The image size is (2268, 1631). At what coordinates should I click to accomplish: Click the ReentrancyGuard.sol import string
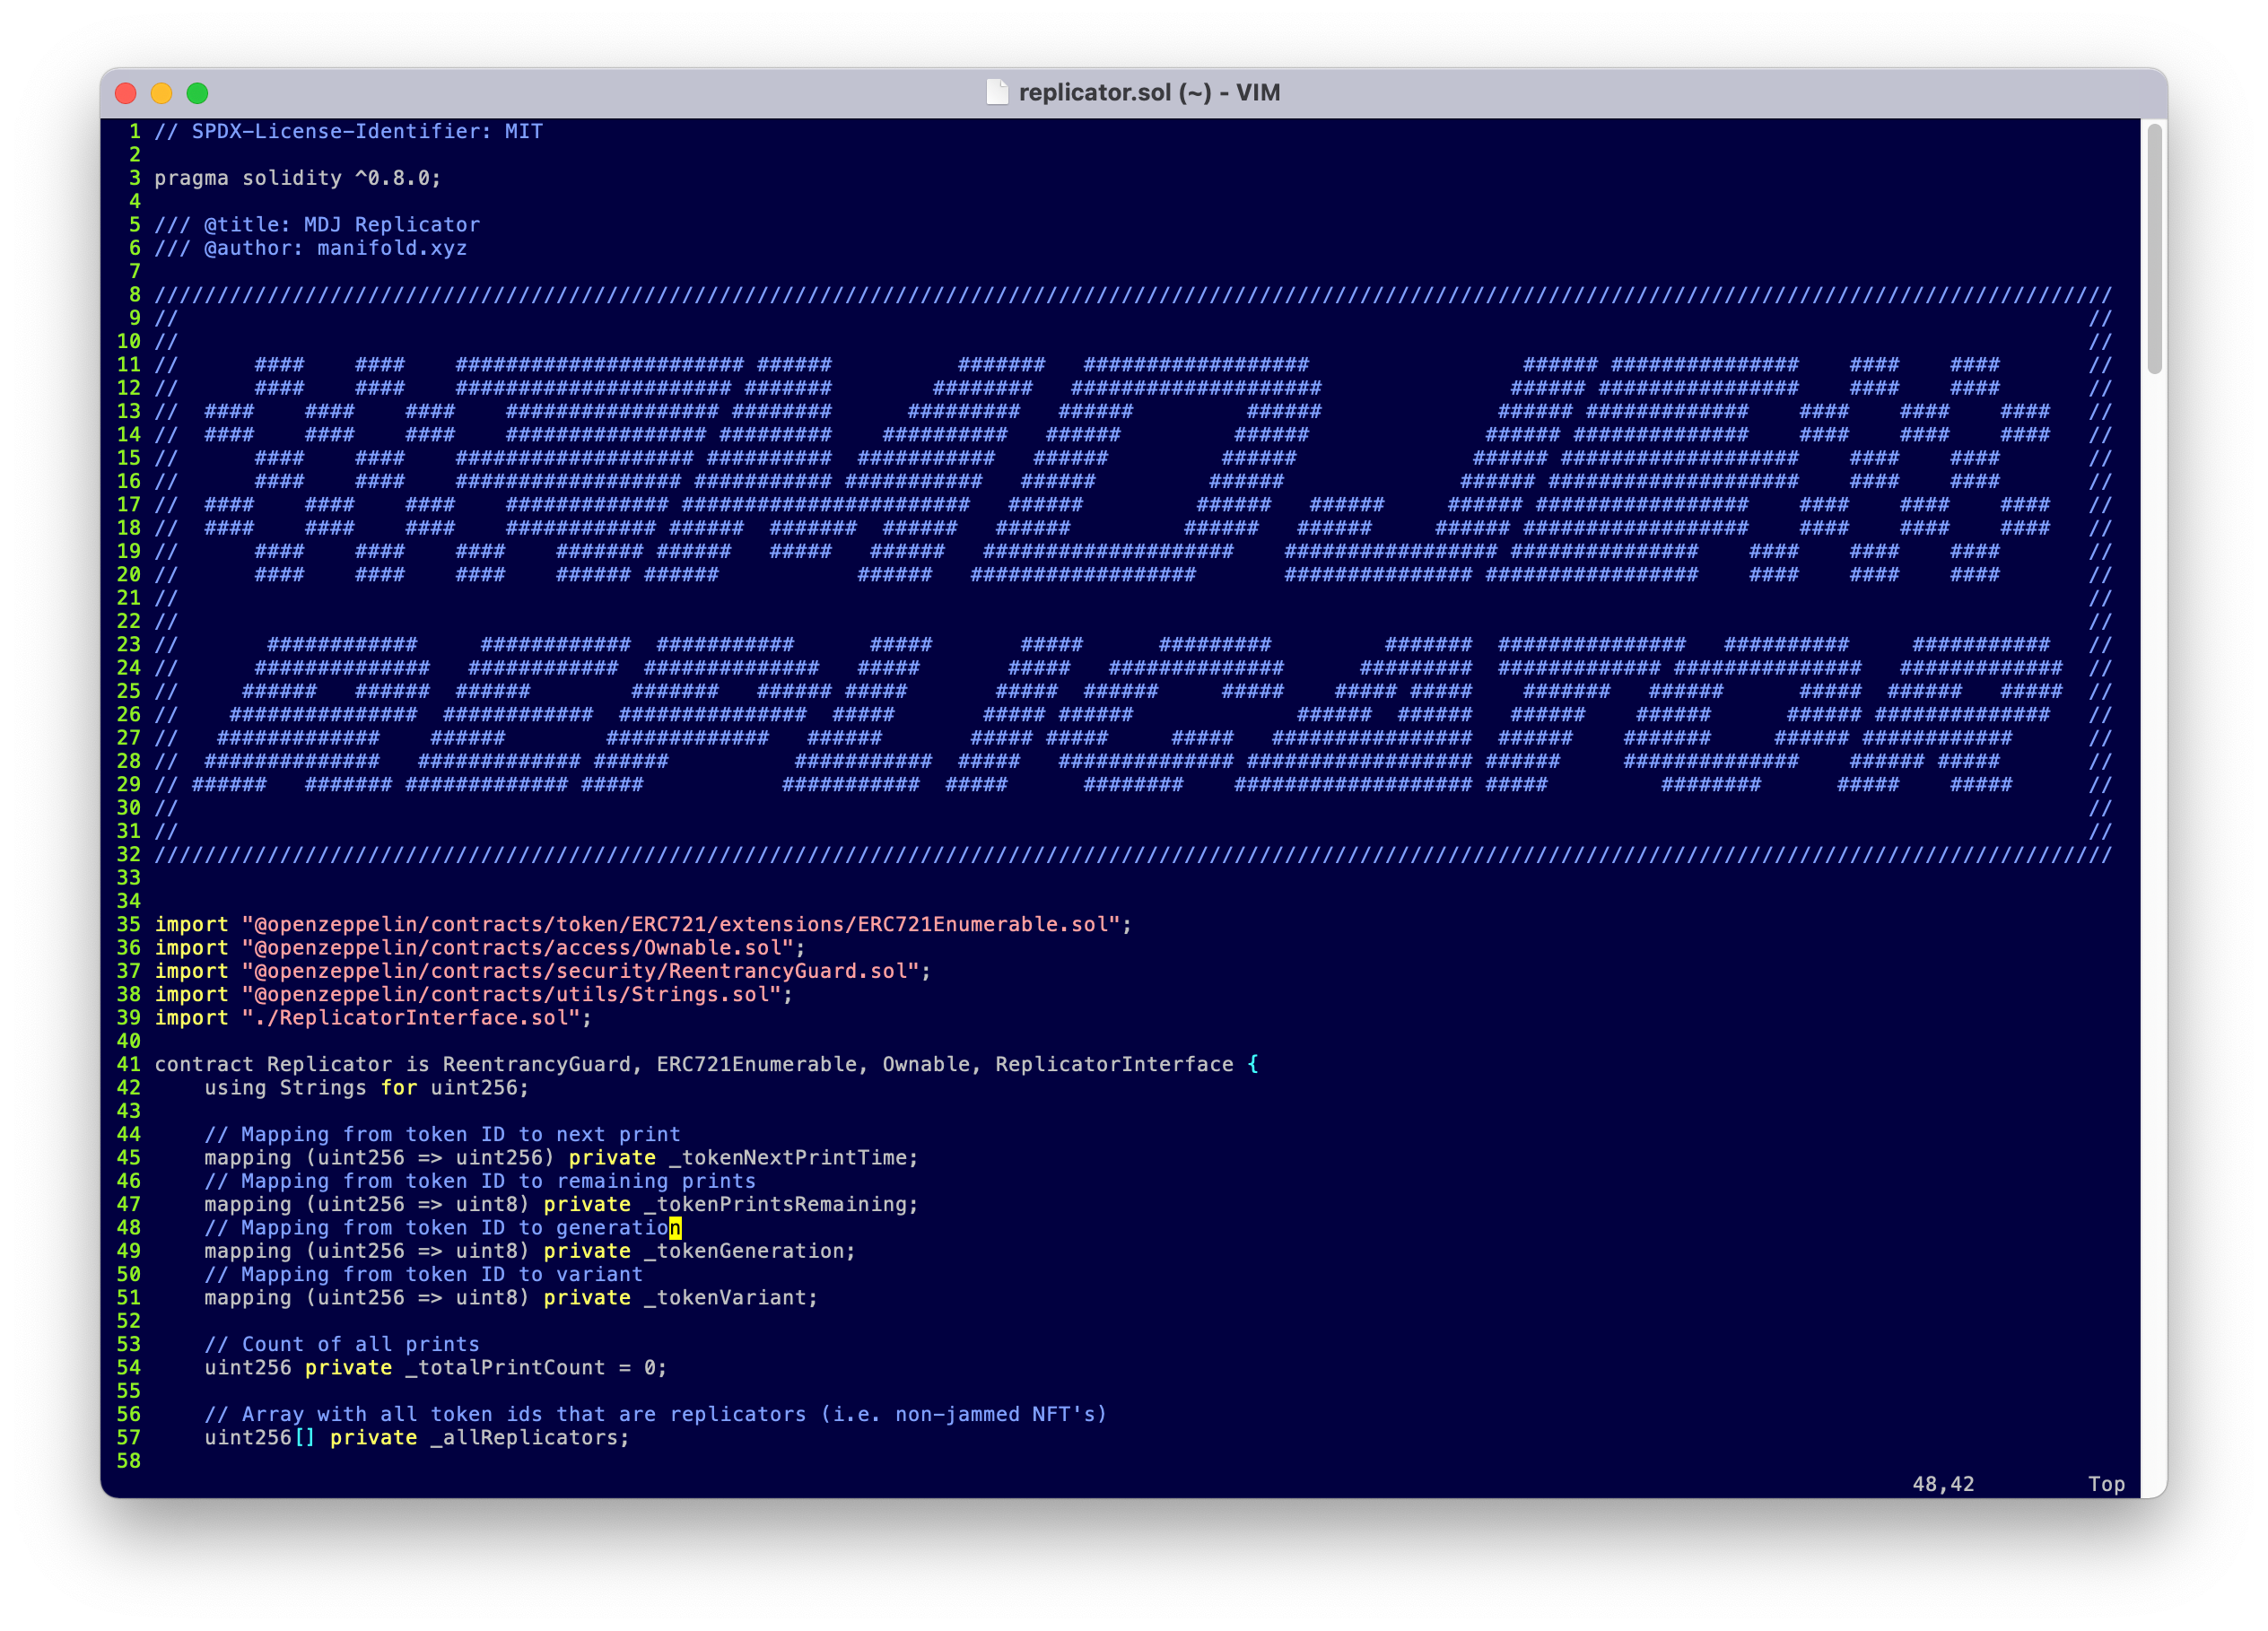(x=586, y=971)
